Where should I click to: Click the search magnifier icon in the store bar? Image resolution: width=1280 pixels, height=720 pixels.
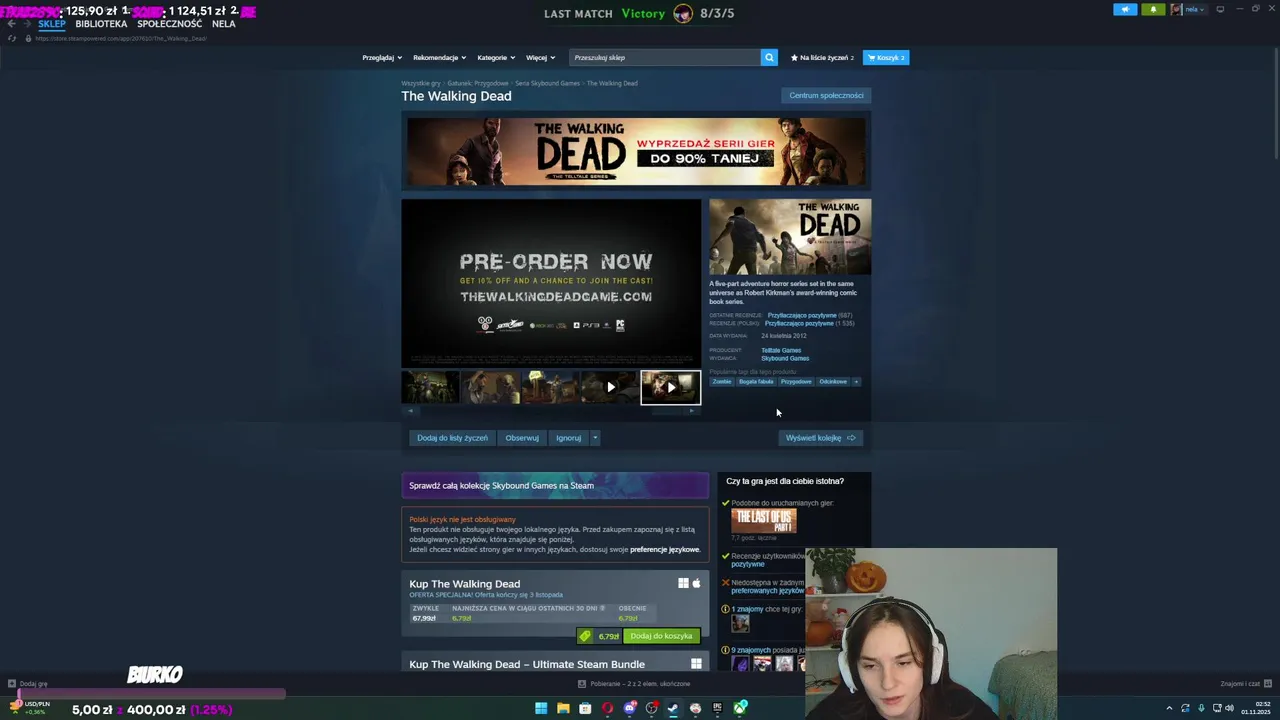pyautogui.click(x=769, y=57)
